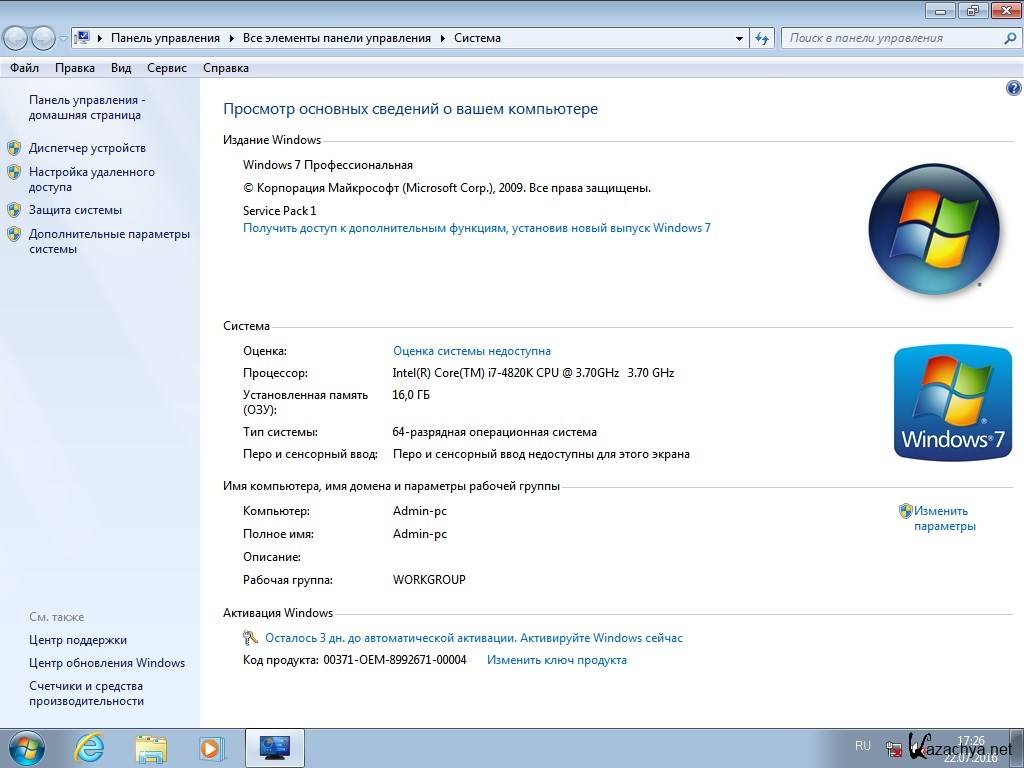This screenshot has height=768, width=1024.
Task: Click the blue help question mark icon
Action: tap(1013, 89)
